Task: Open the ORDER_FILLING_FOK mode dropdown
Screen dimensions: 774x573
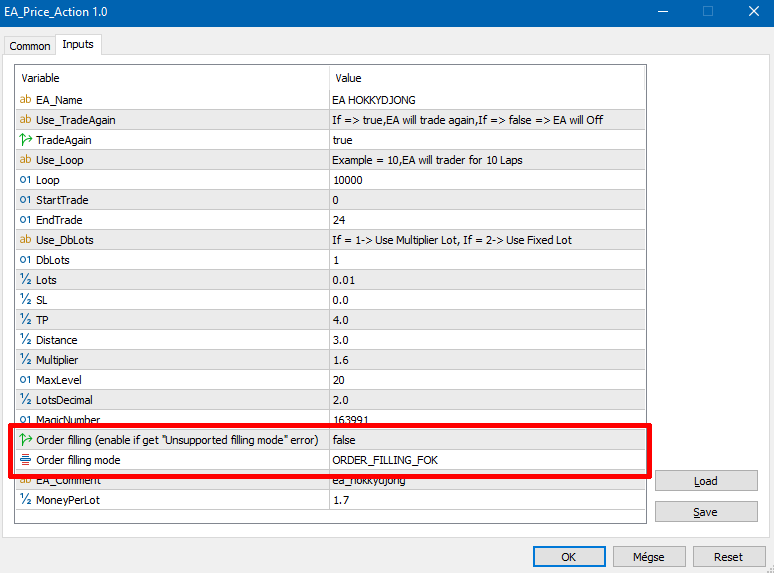Action: [x=487, y=460]
